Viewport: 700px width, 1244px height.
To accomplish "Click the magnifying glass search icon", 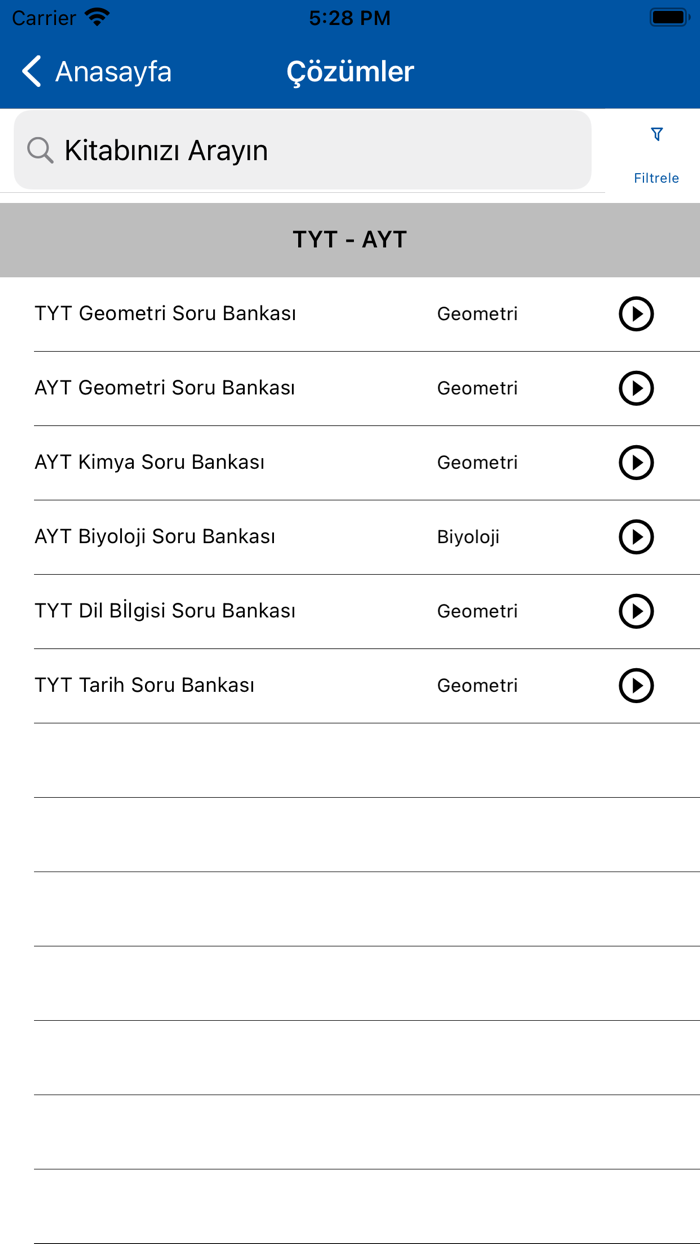I will click(x=40, y=150).
